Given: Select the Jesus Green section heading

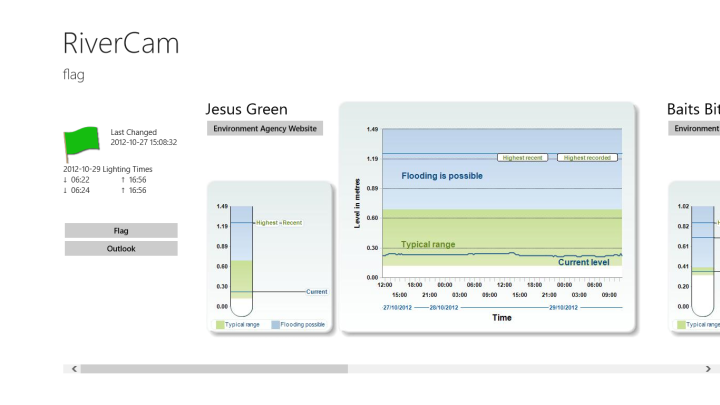Looking at the screenshot, I should point(246,109).
